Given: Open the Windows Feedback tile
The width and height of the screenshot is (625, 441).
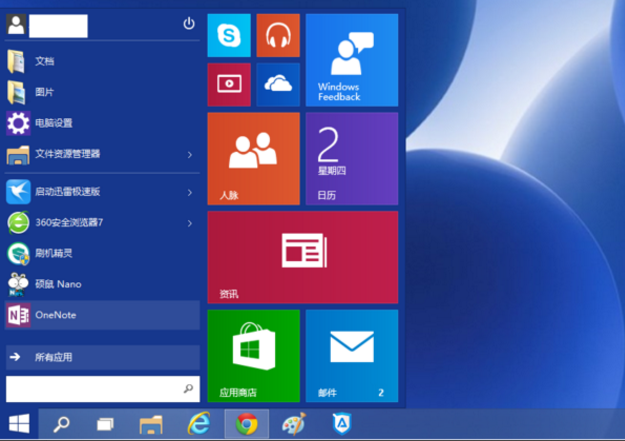Looking at the screenshot, I should click(x=351, y=60).
